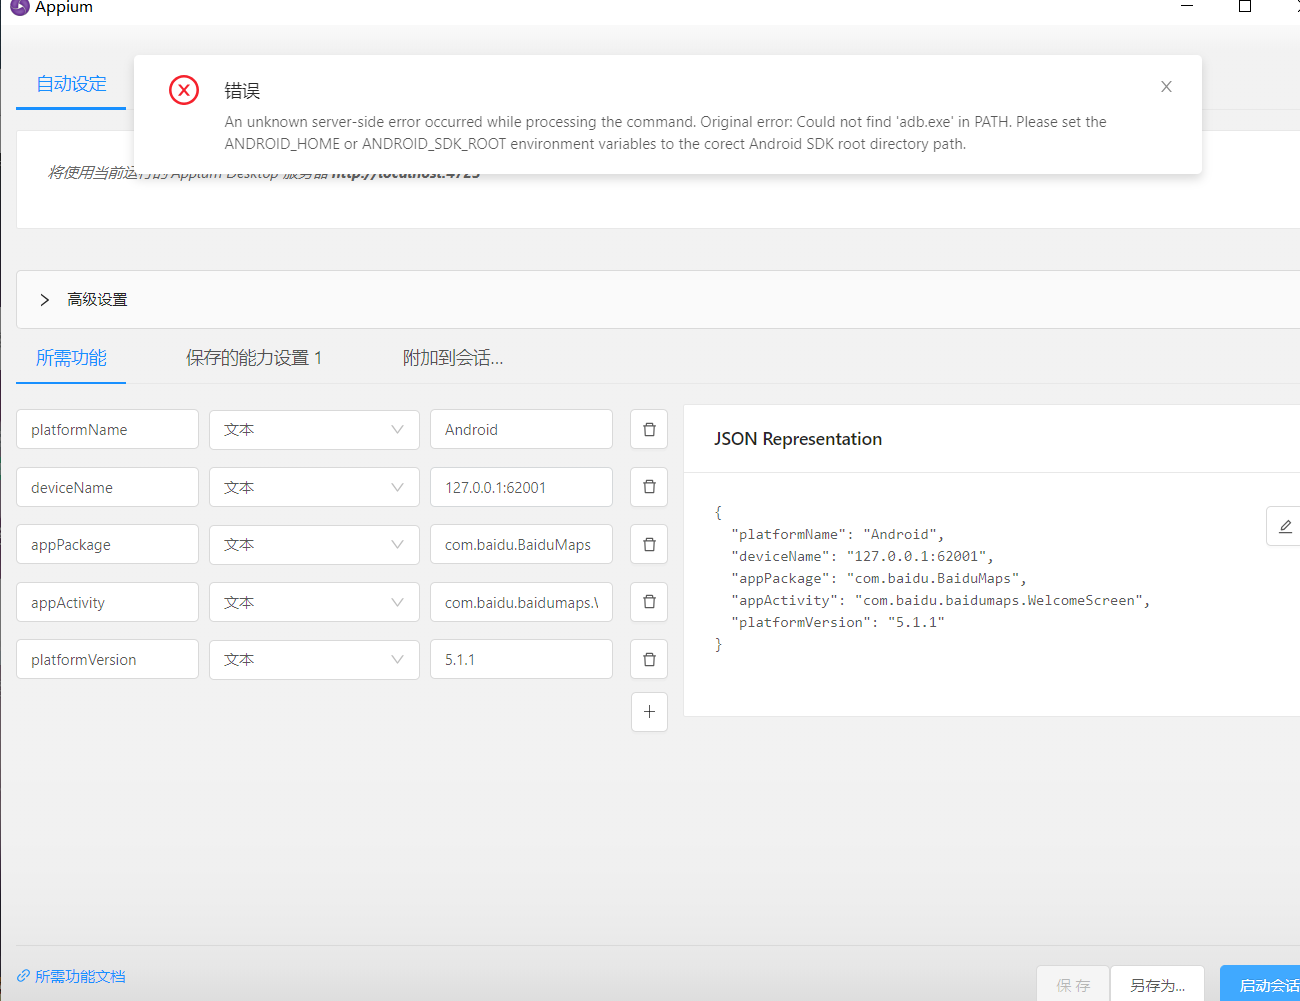The width and height of the screenshot is (1300, 1001).
Task: Click the "platformName" line in JSON
Action: pos(838,534)
